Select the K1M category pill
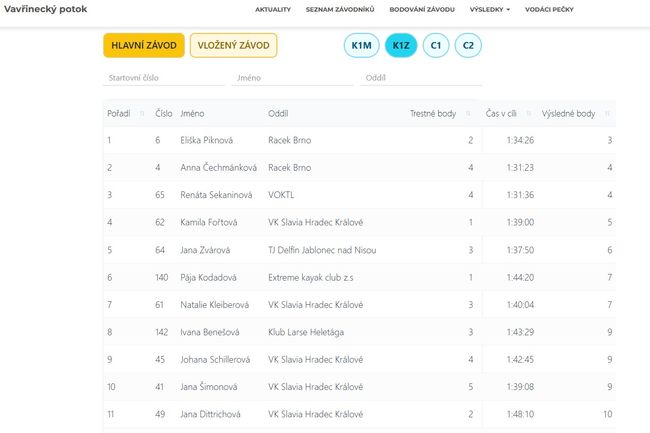Screen dimensions: 650x433 coord(360,46)
